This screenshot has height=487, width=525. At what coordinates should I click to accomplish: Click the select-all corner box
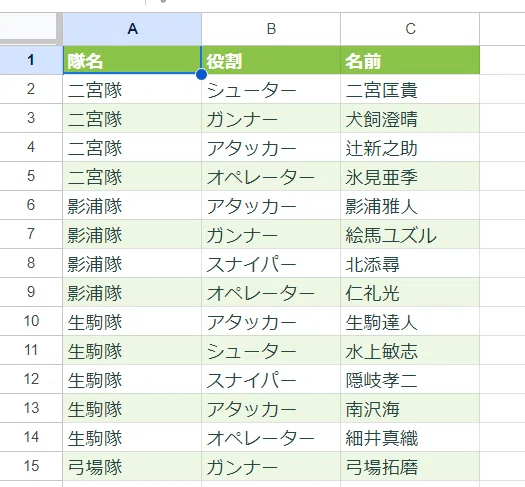click(x=28, y=27)
